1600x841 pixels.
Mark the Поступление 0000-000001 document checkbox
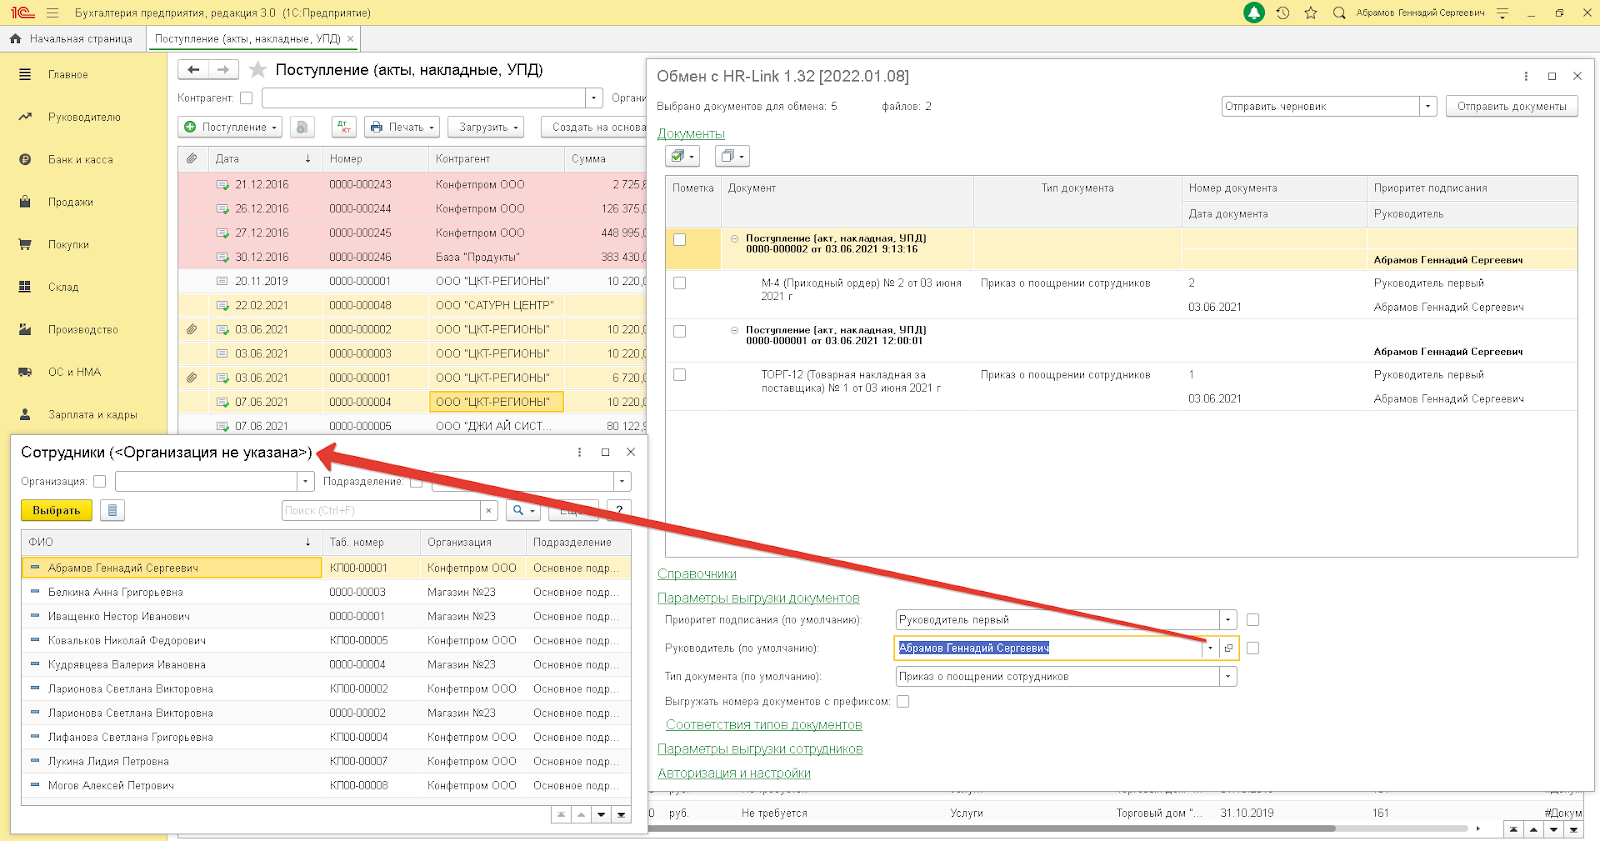(x=680, y=331)
